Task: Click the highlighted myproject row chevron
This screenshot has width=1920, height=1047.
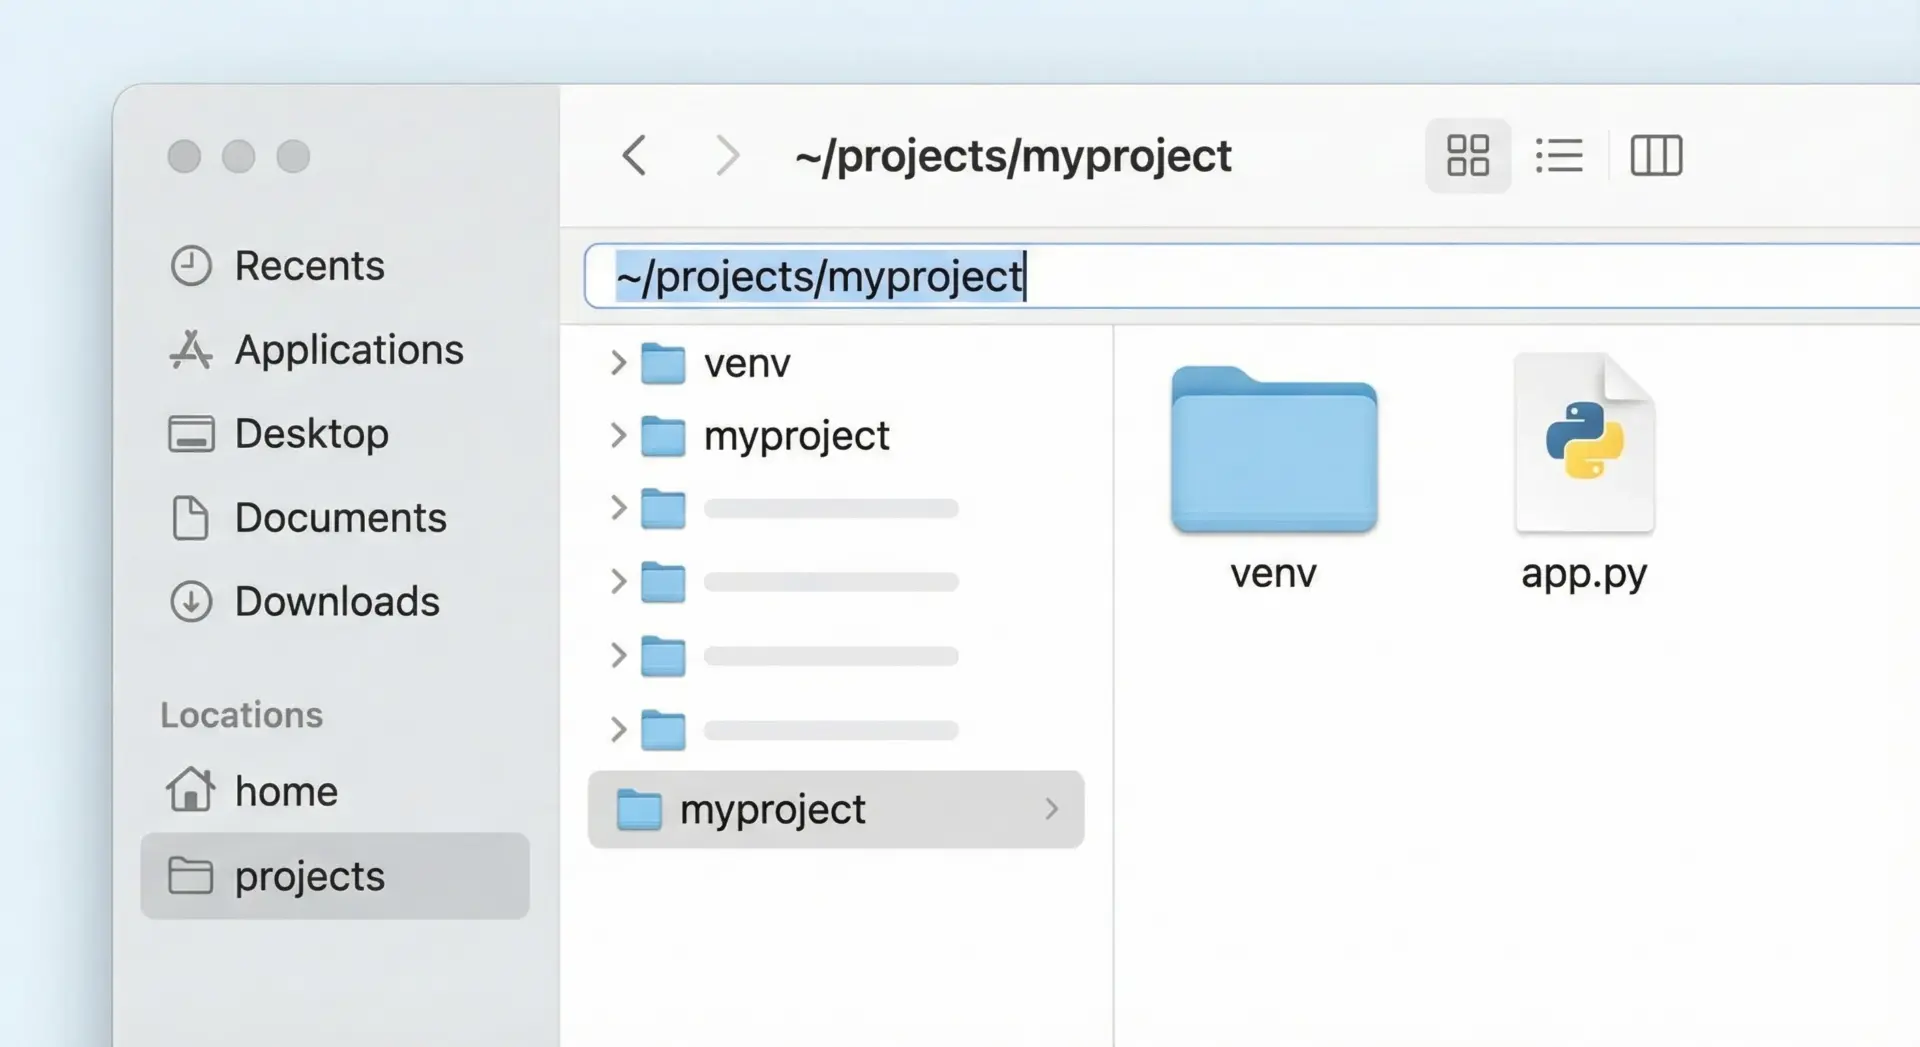Action: tap(1051, 809)
